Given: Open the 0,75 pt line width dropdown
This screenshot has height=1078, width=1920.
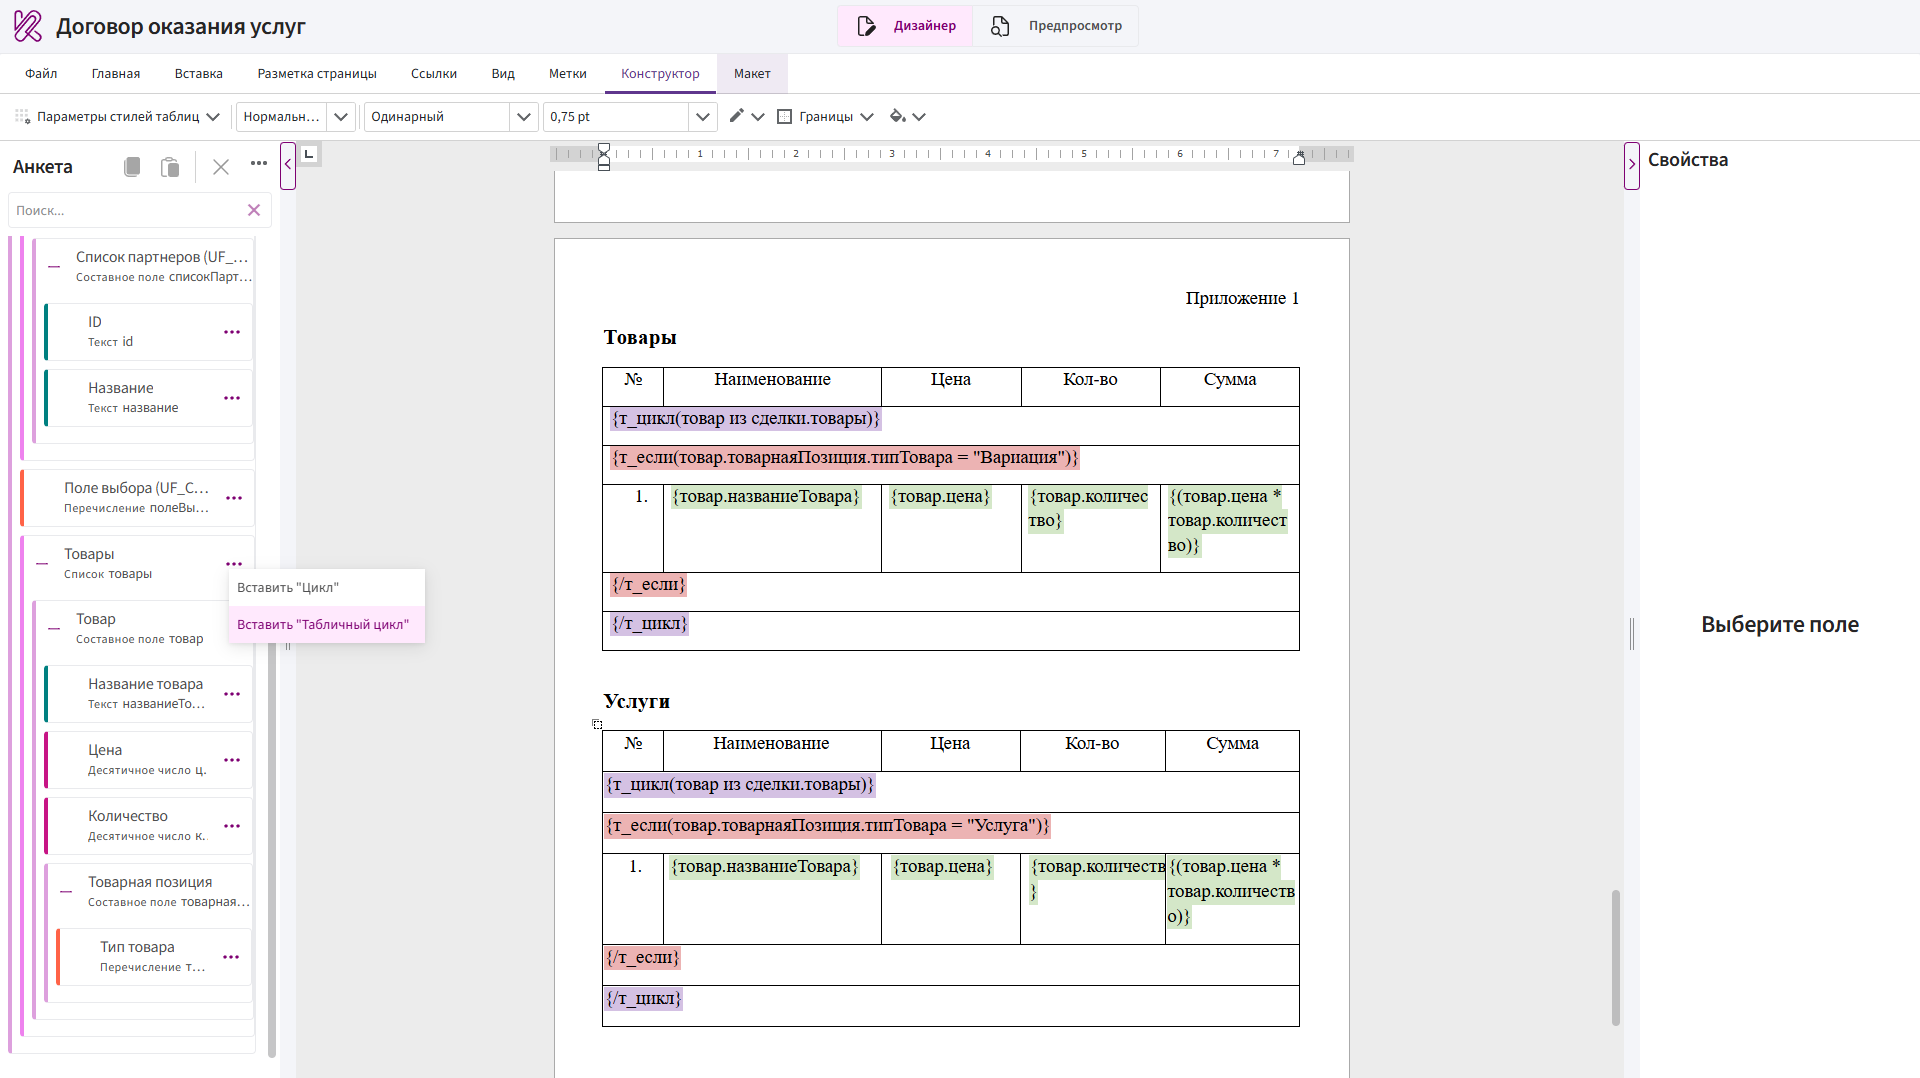Looking at the screenshot, I should click(x=702, y=117).
